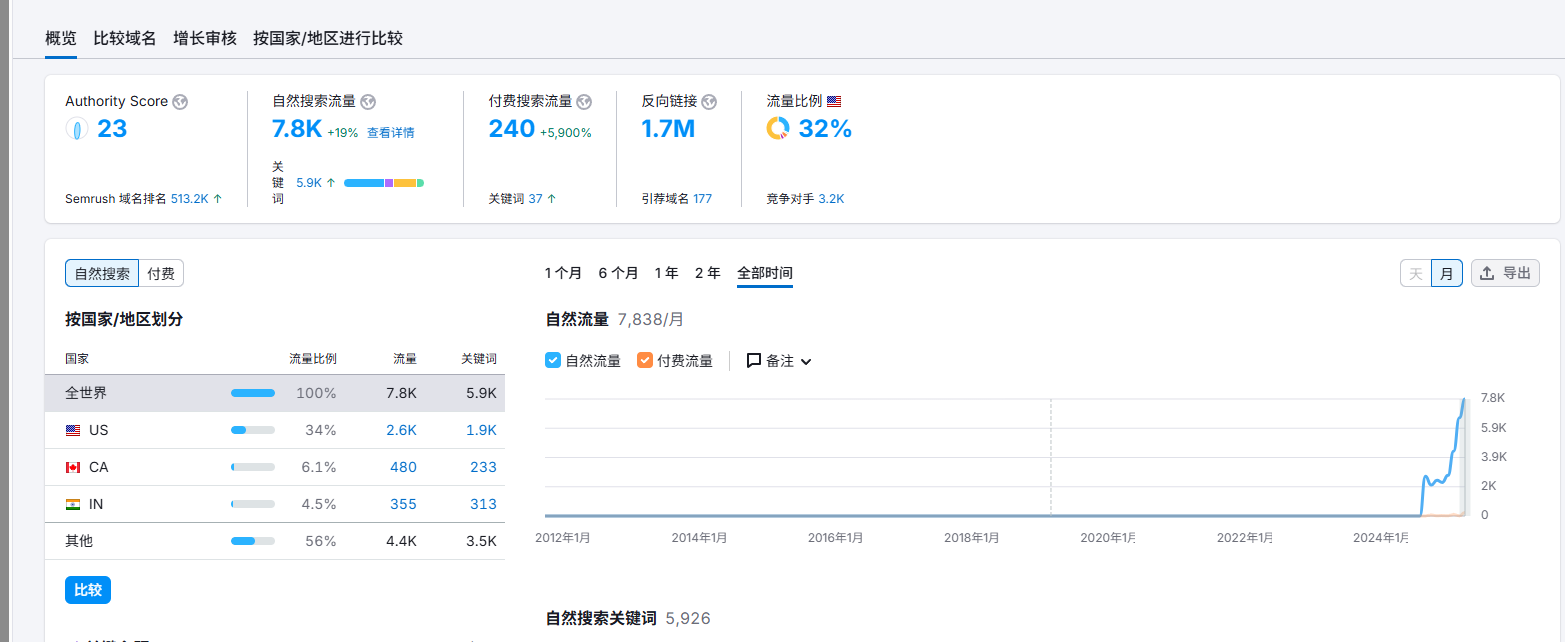Disable the 付费流量 checkbox
The image size is (1565, 642).
[644, 360]
